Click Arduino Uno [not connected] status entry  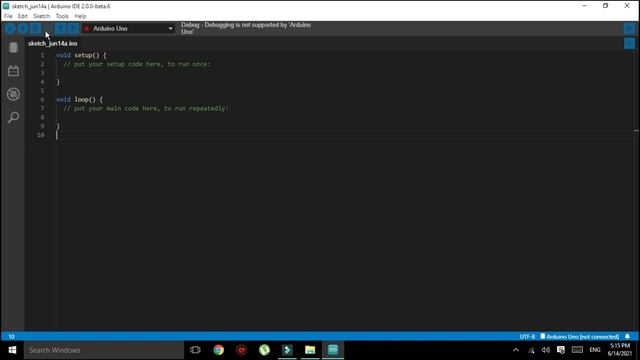tap(580, 337)
